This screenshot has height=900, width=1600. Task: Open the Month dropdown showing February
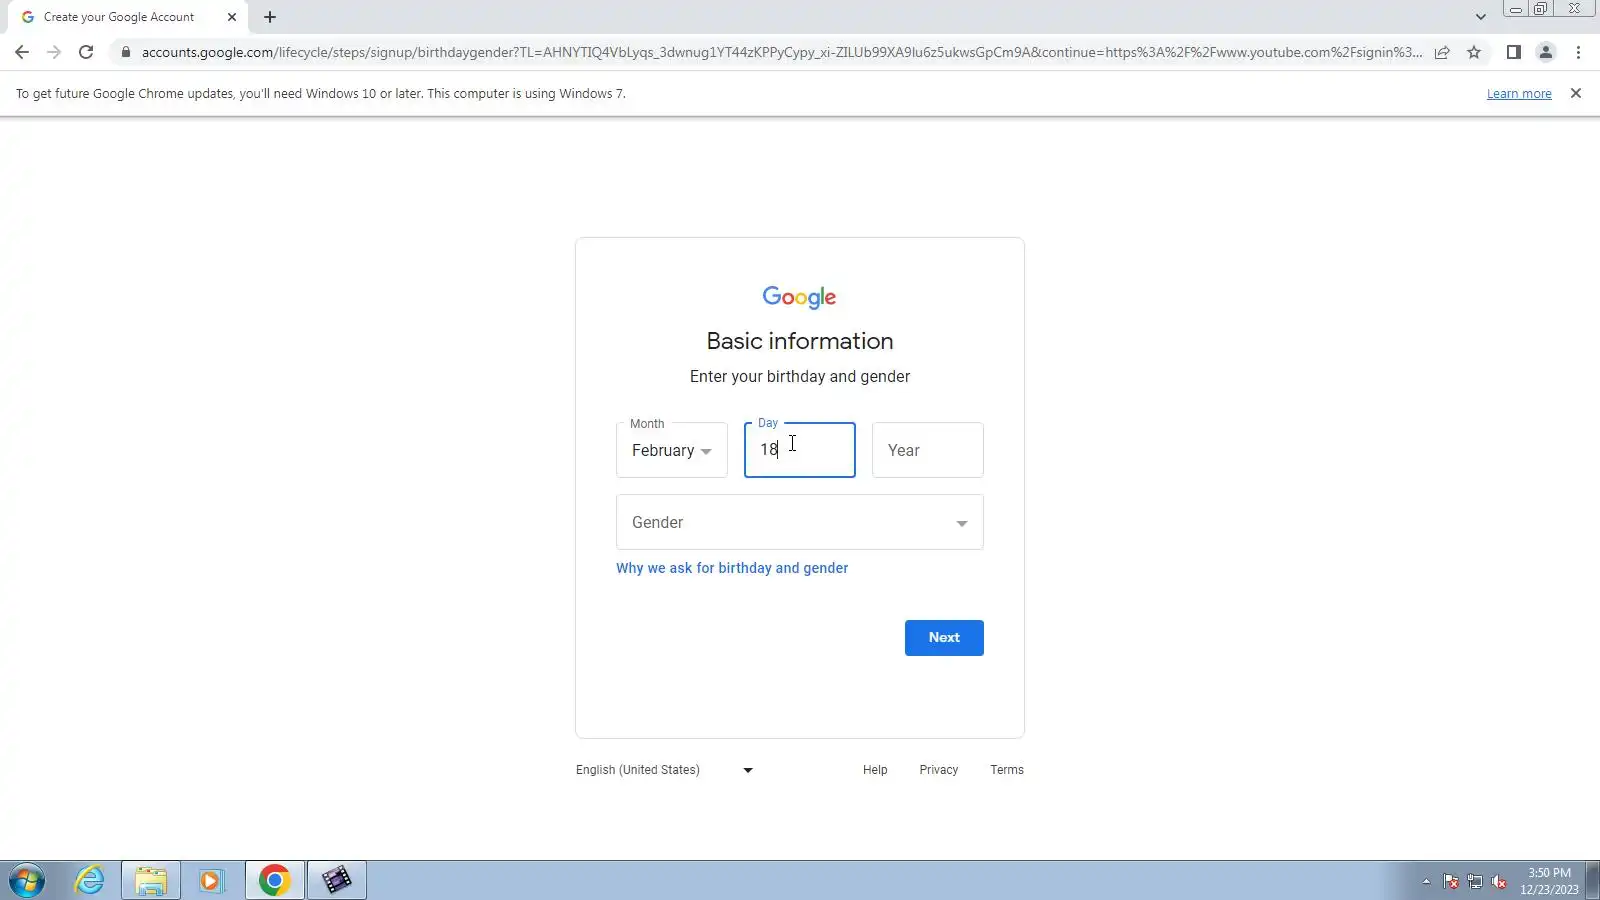tap(672, 450)
